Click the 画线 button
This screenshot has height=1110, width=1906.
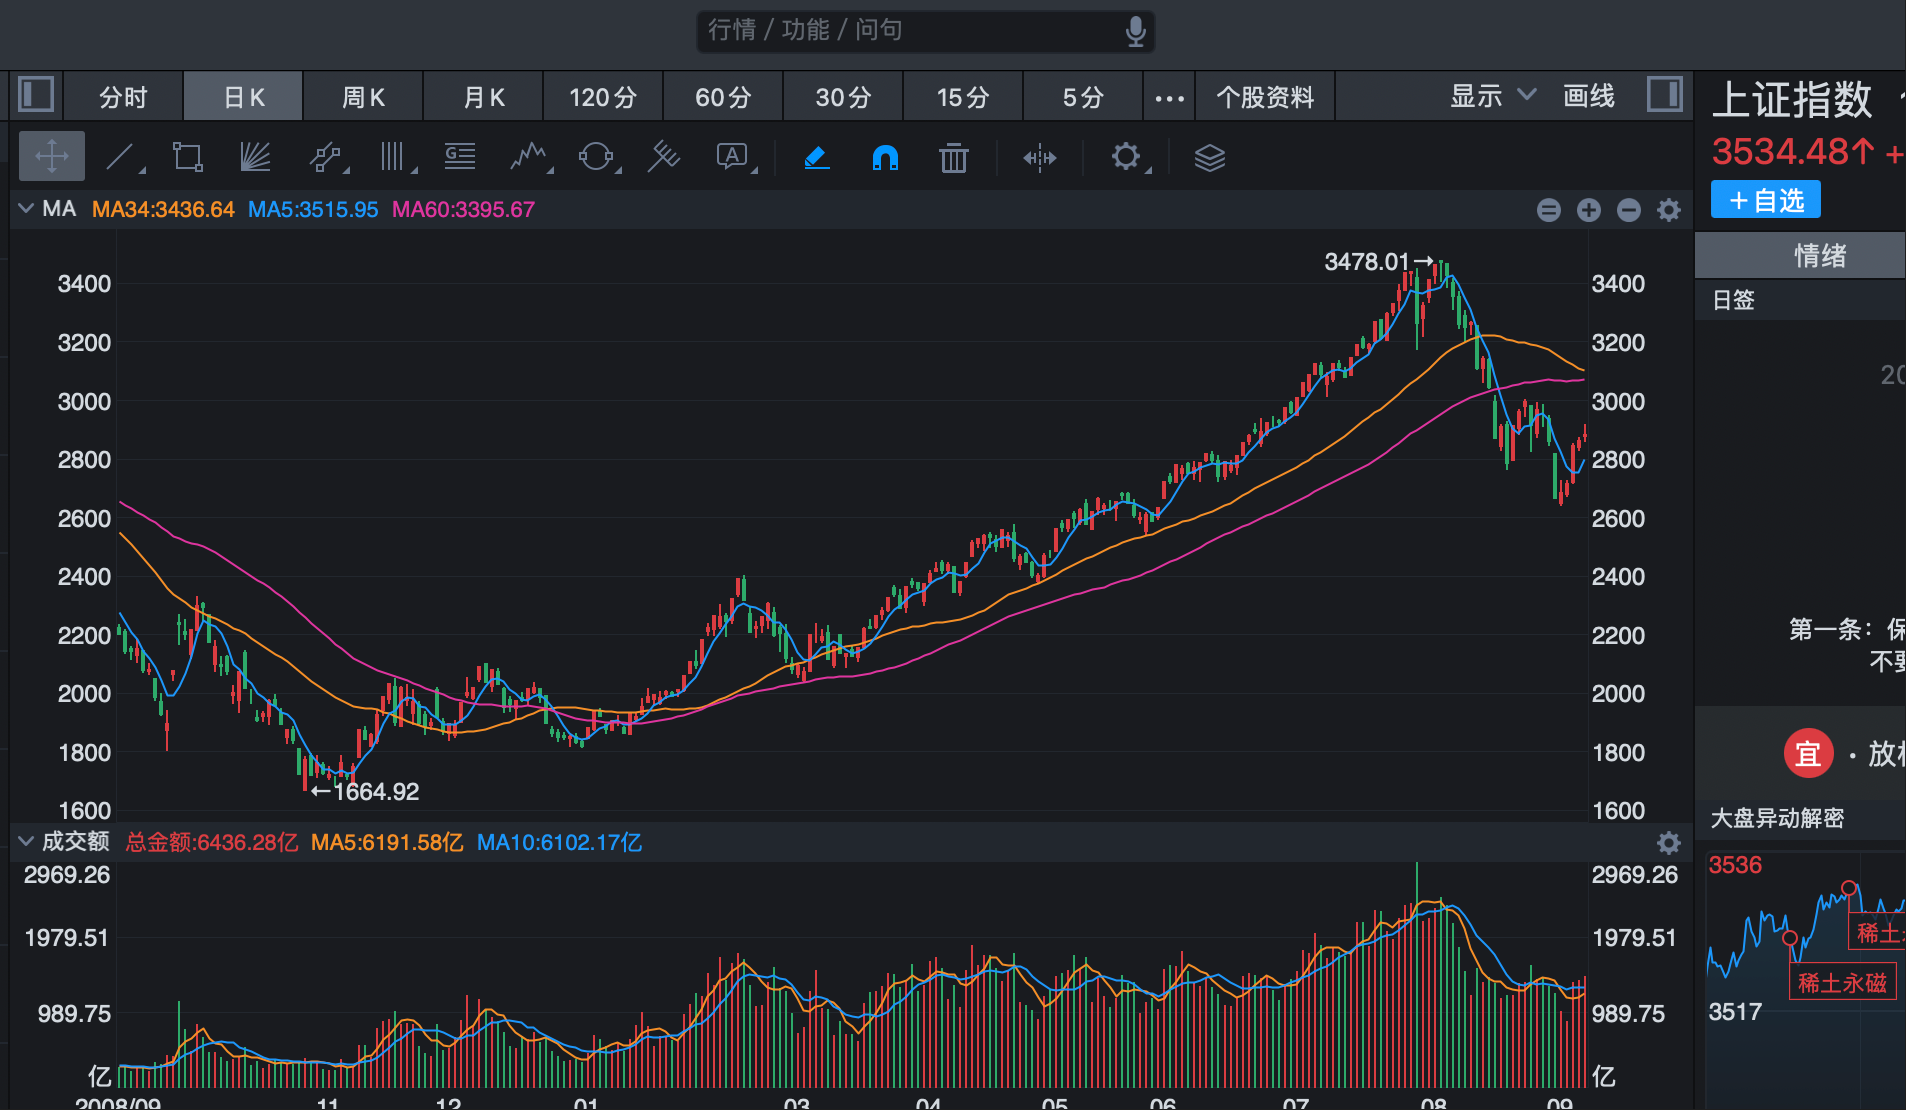(x=1589, y=96)
